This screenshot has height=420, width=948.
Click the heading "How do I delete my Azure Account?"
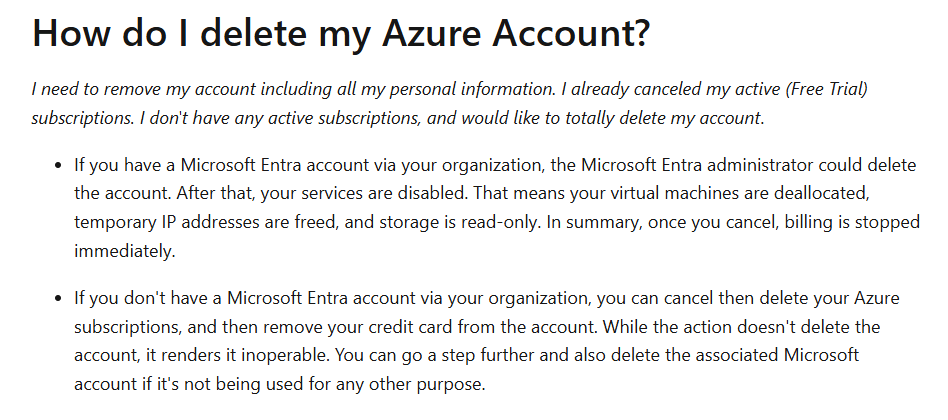341,33
